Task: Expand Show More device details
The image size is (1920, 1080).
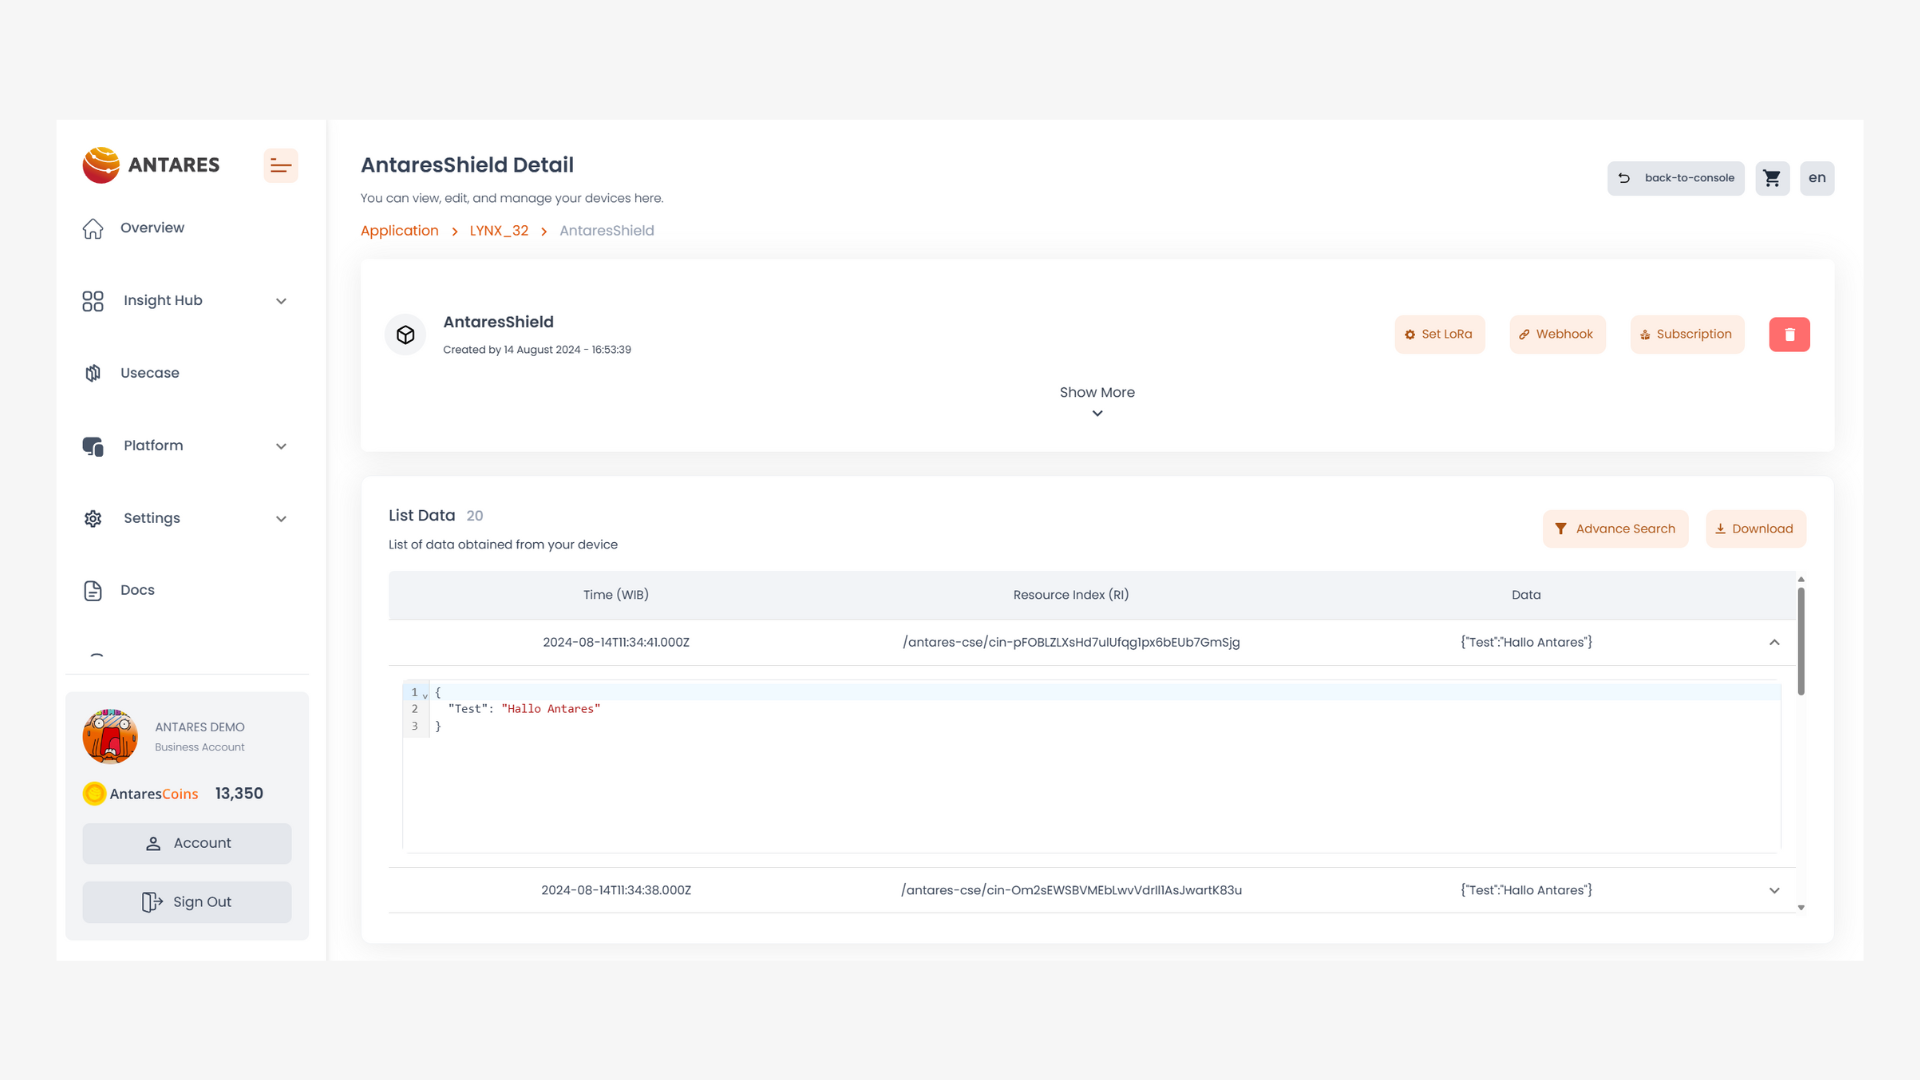Action: coord(1097,400)
